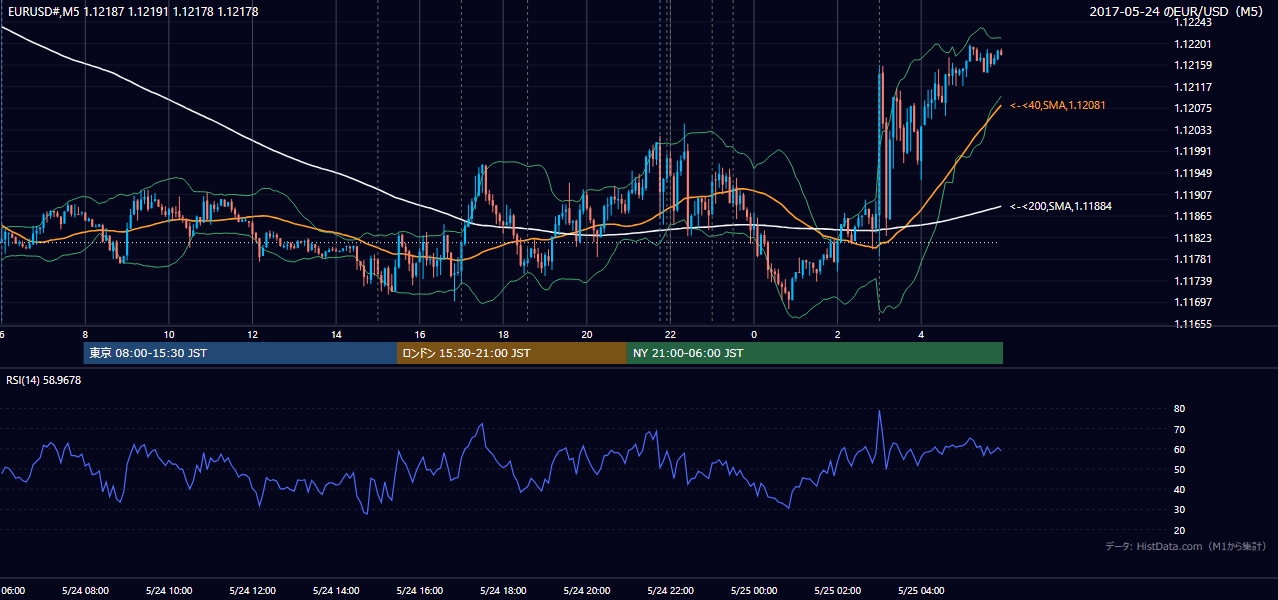This screenshot has width=1278, height=600.
Task: Click the 5/24 20:00 bottom date label
Action: click(587, 591)
